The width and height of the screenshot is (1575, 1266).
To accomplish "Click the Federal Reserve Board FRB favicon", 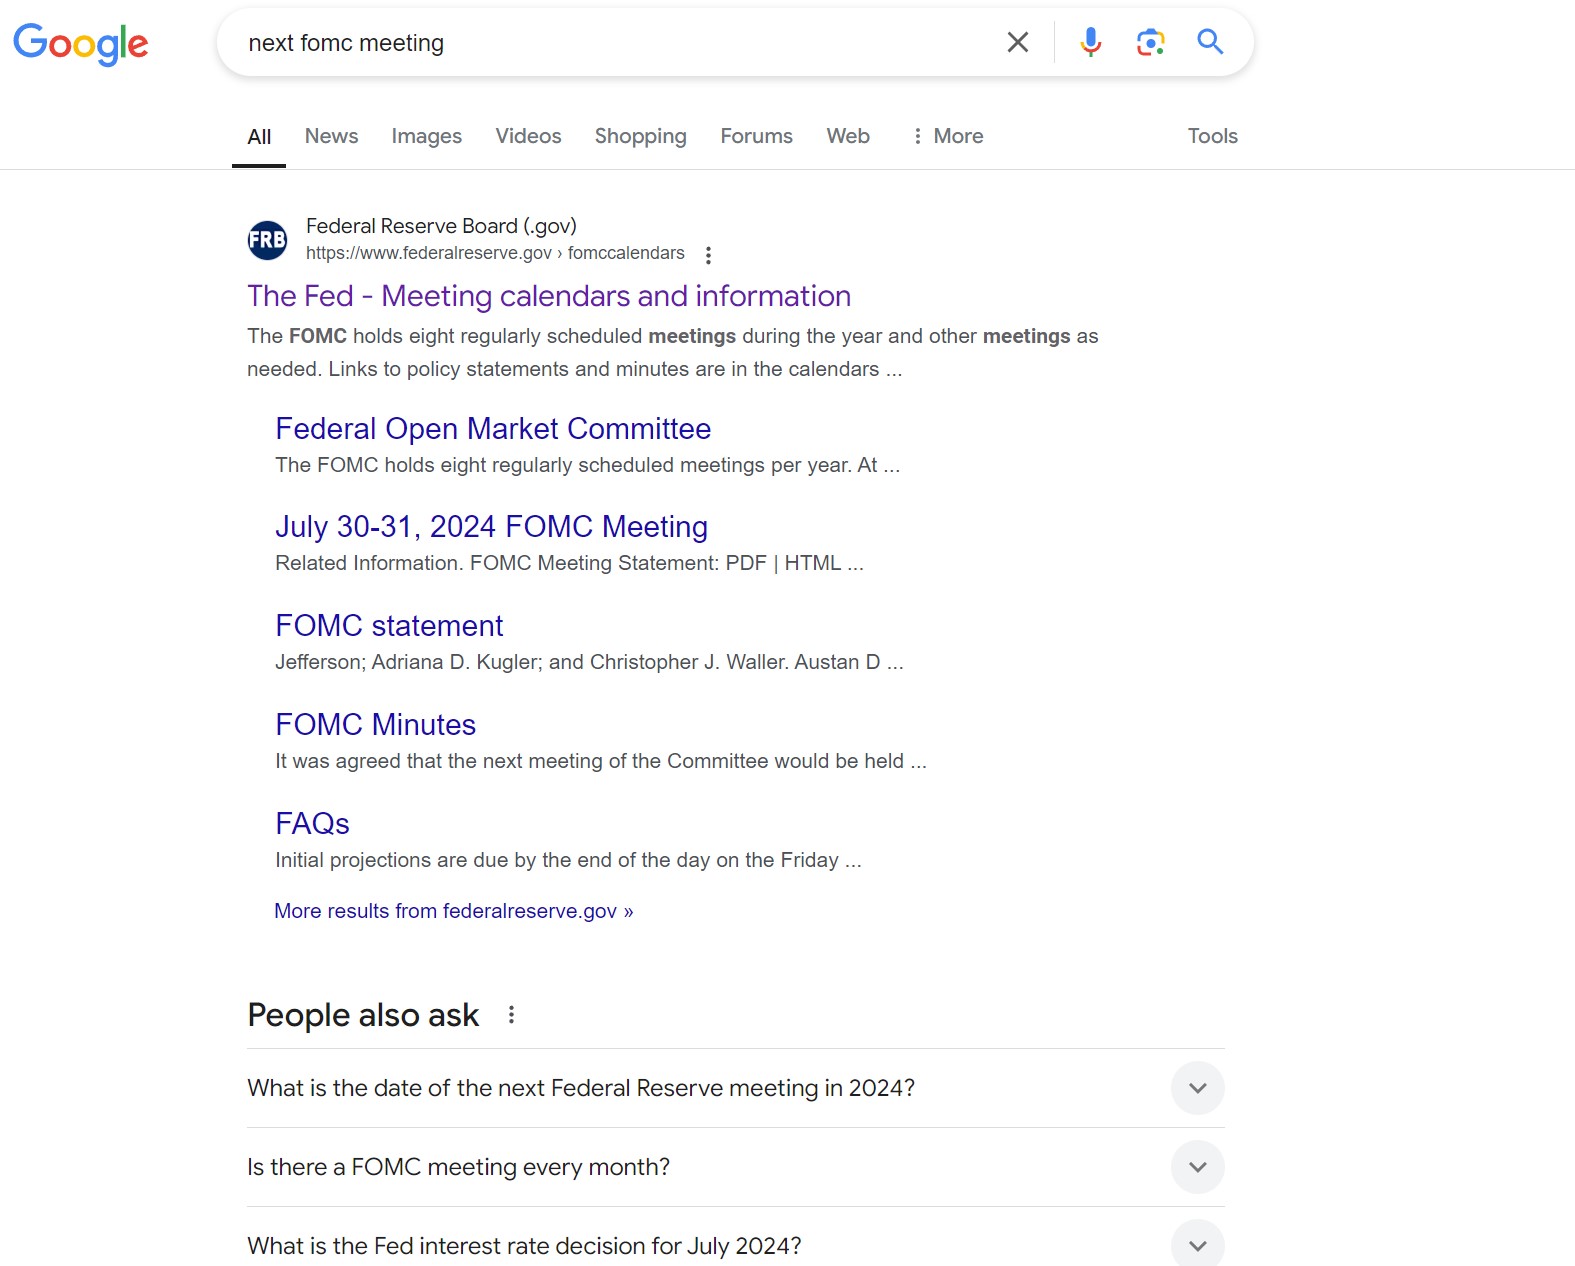I will [267, 240].
